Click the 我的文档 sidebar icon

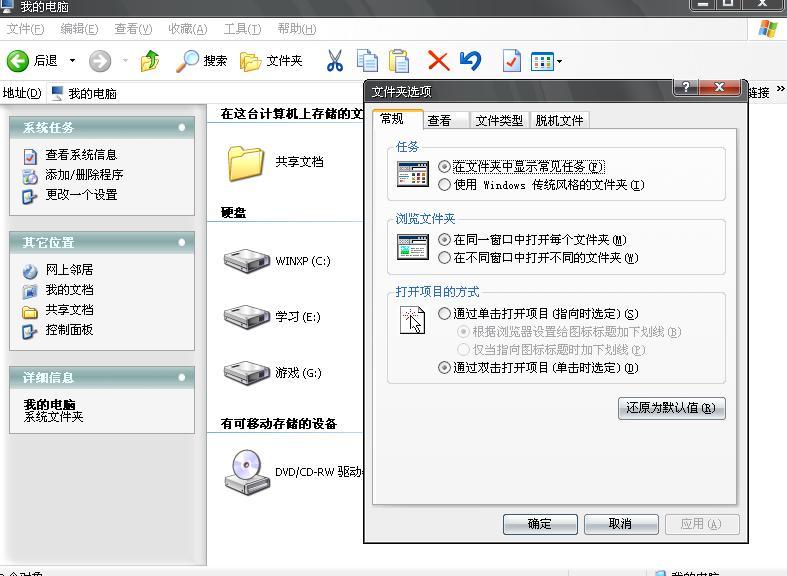coord(30,291)
